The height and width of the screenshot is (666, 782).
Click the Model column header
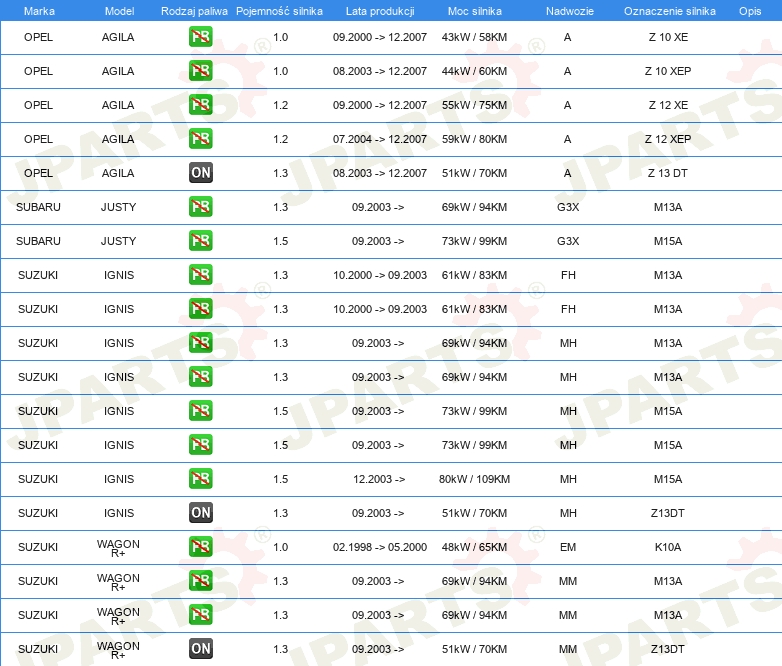pos(119,11)
